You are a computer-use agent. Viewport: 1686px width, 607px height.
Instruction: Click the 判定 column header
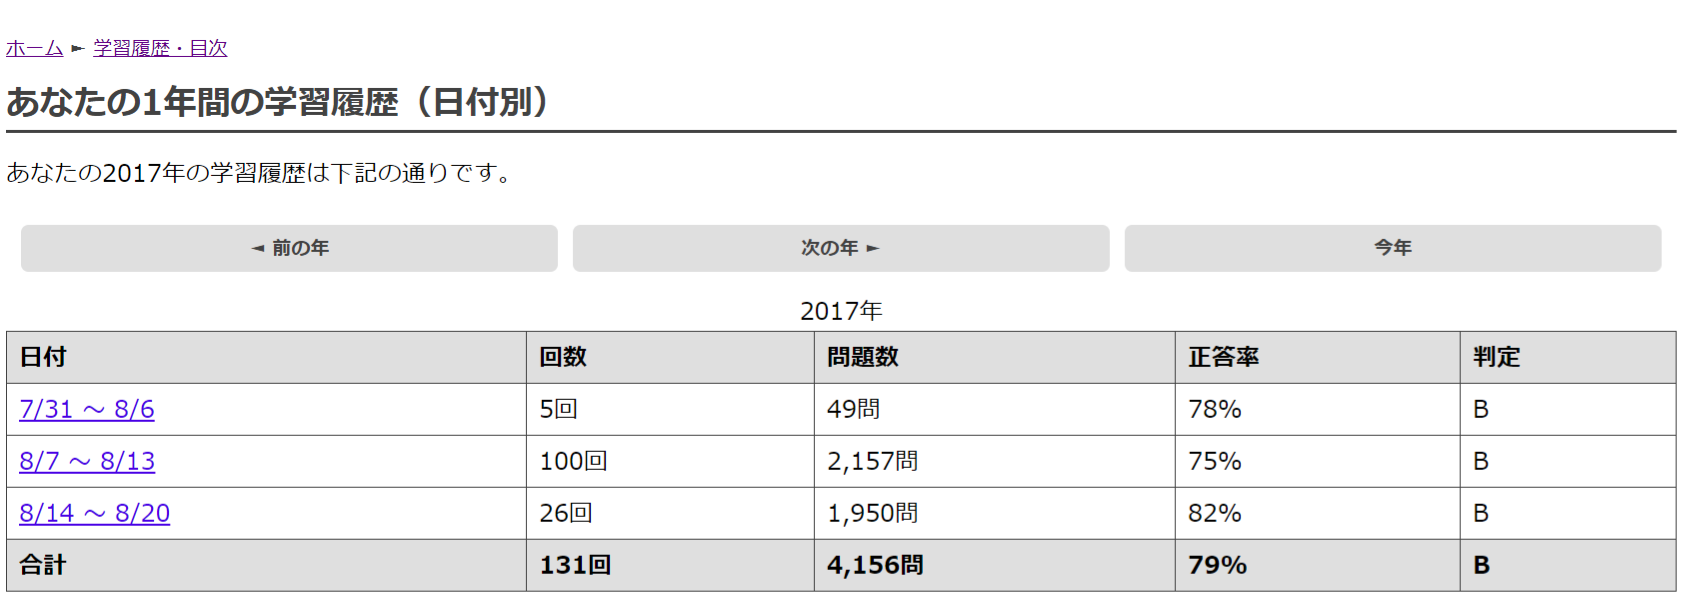click(x=1497, y=357)
